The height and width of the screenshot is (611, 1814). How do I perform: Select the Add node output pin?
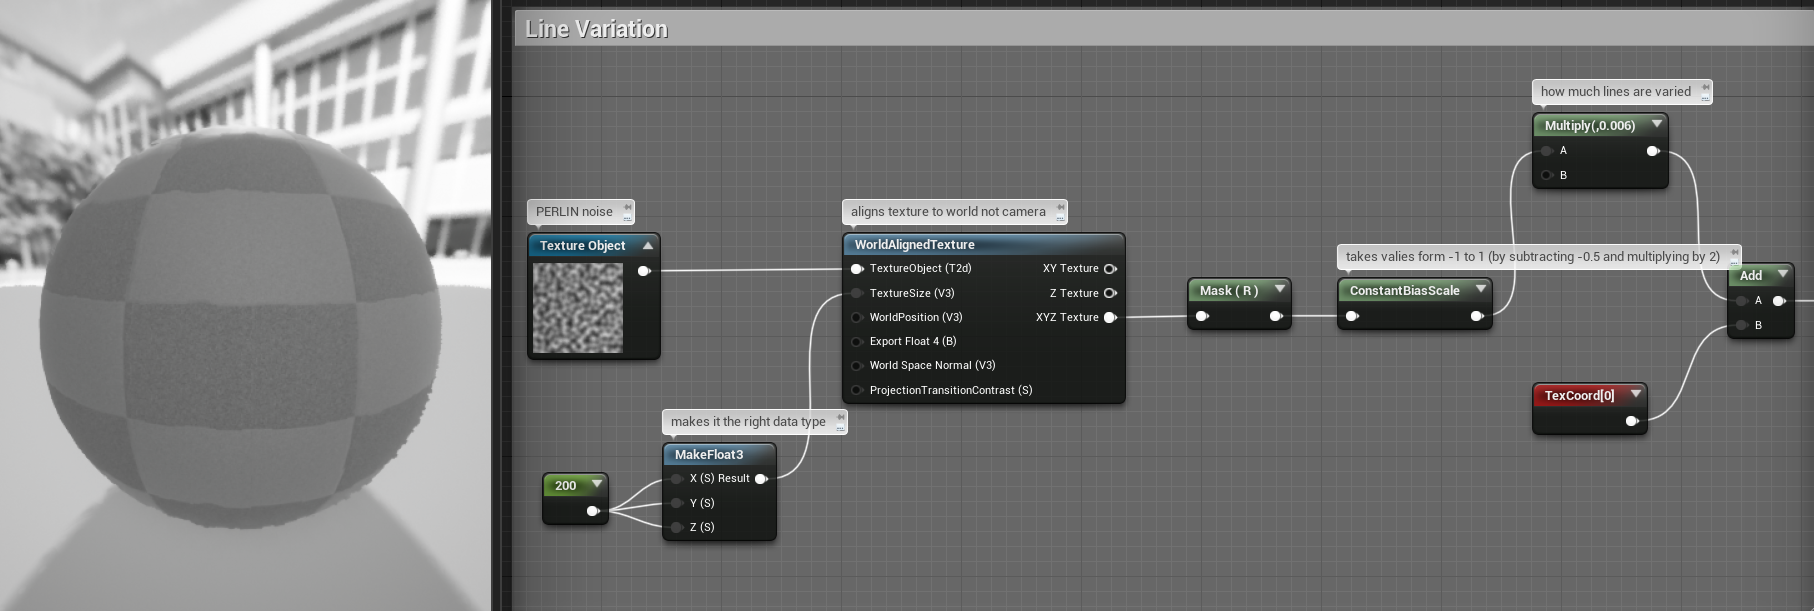click(x=1779, y=300)
